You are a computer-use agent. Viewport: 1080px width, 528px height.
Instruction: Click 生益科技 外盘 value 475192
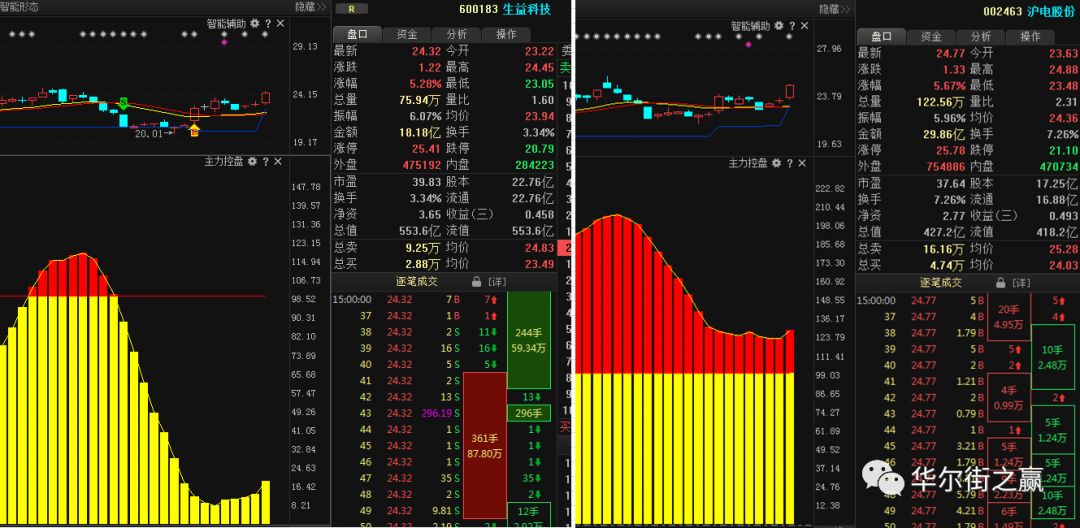pos(423,166)
